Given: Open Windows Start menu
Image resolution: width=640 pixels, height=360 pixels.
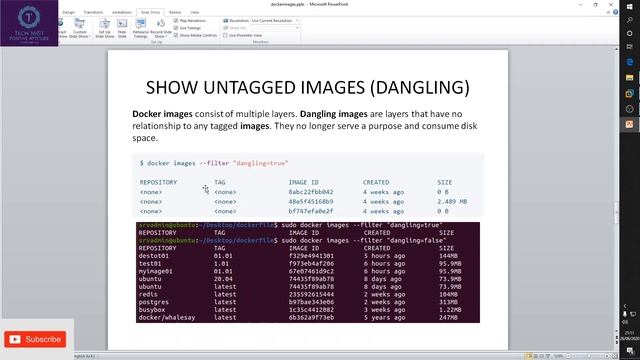Looking at the screenshot, I should 629,7.
